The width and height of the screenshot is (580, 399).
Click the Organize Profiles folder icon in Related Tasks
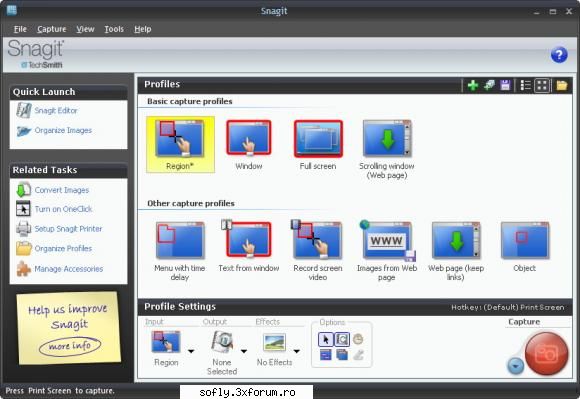pos(23,248)
